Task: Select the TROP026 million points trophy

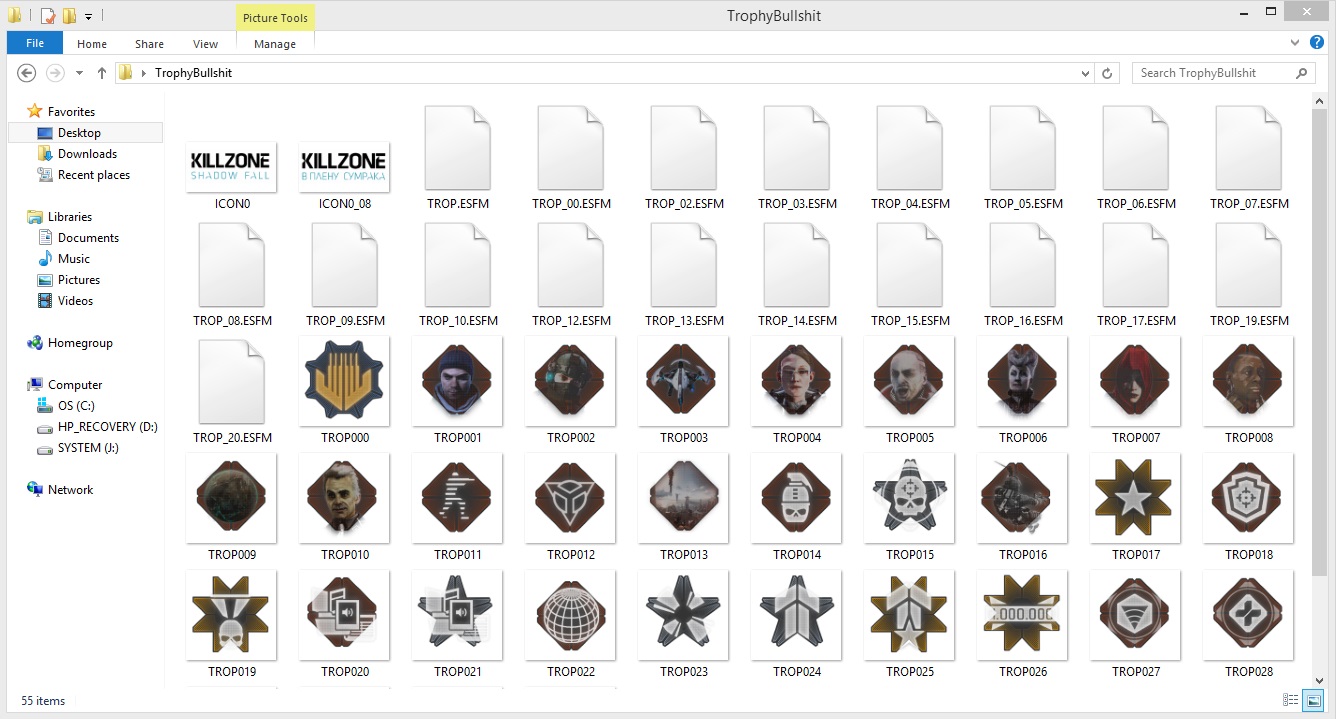Action: (1023, 615)
